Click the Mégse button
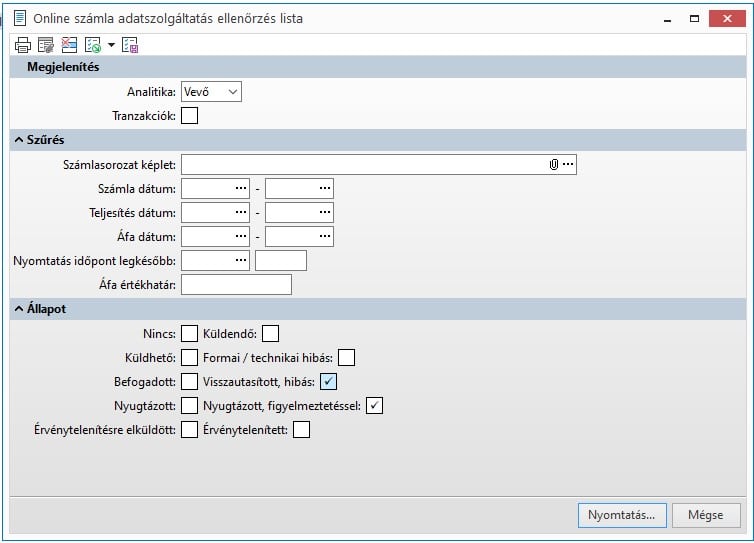Viewport: 754px width, 543px height. pyautogui.click(x=706, y=515)
